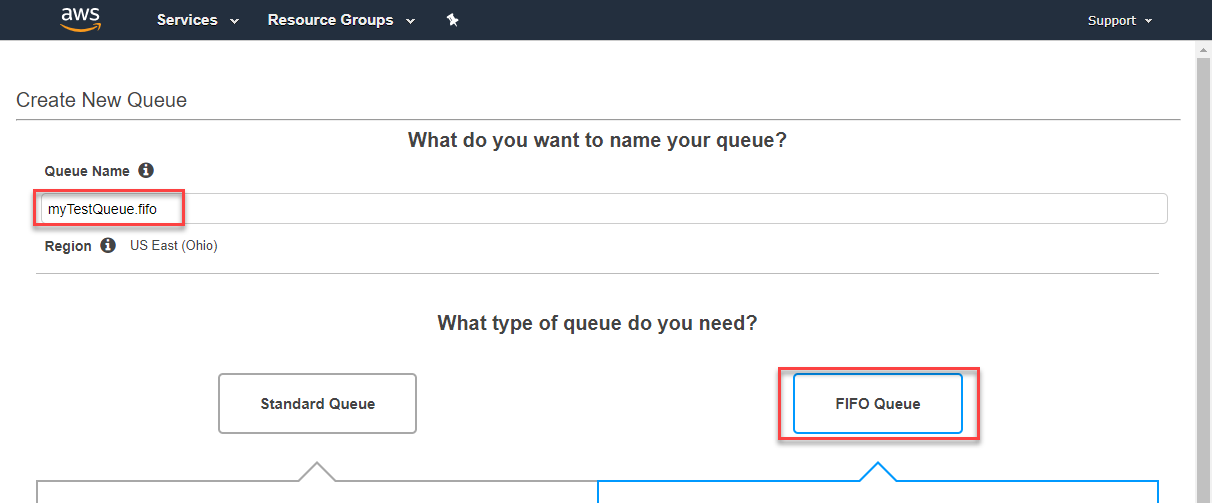Click the Region label text
This screenshot has width=1212, height=503.
click(68, 246)
